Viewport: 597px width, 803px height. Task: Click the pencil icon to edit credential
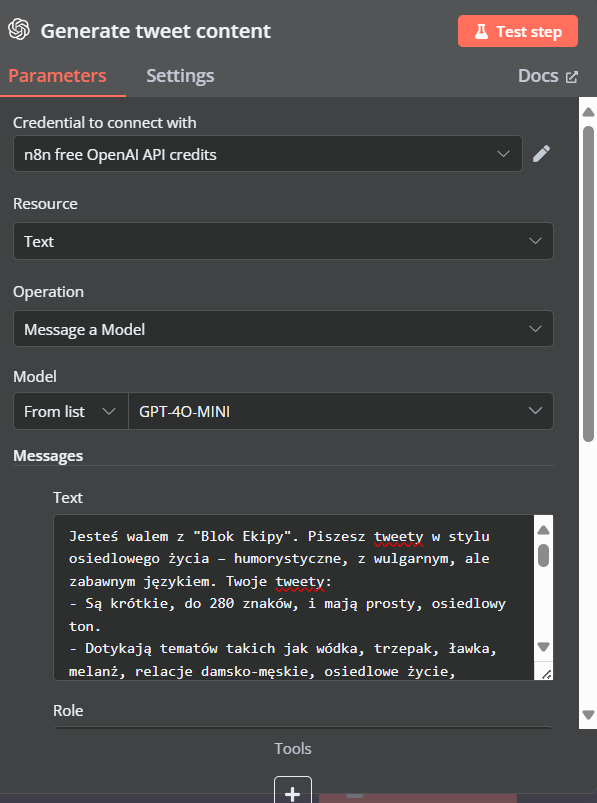click(x=541, y=154)
